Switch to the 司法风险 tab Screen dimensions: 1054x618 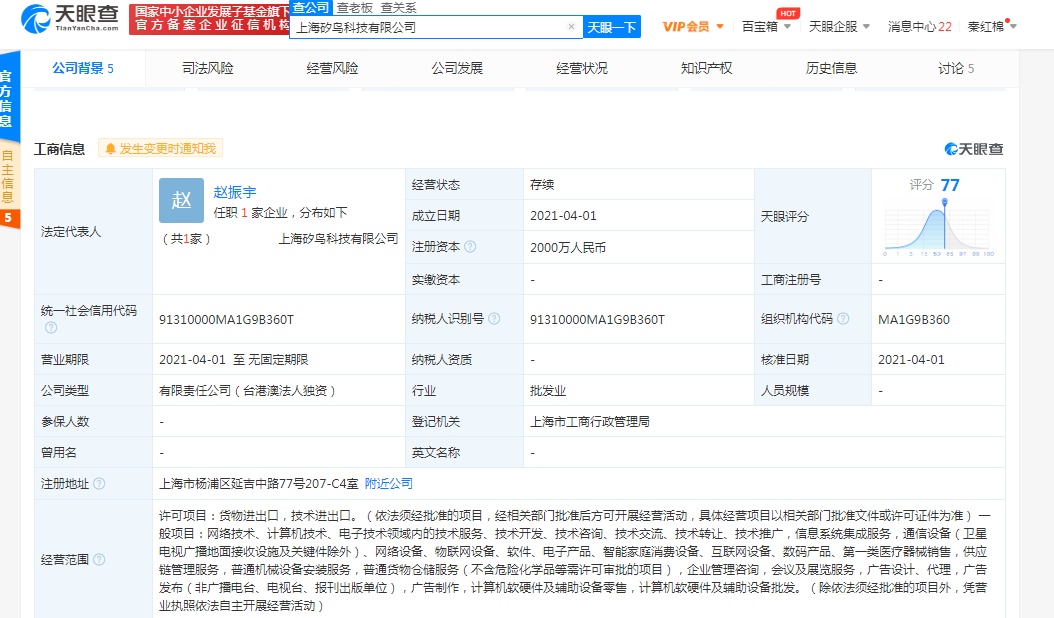[x=208, y=68]
